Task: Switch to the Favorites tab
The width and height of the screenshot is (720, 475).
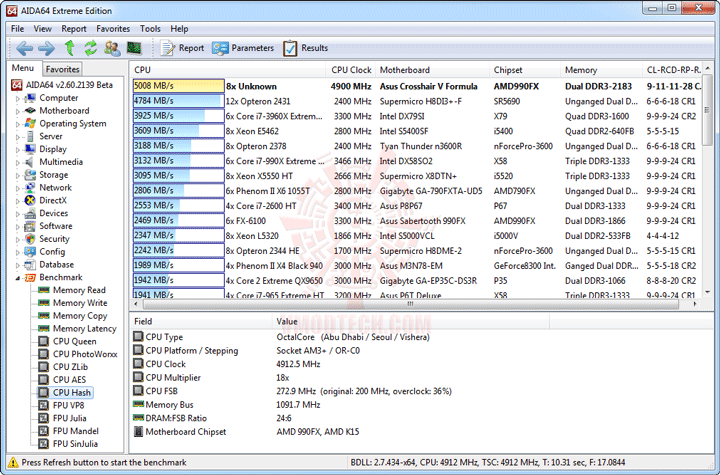Action: pos(62,69)
